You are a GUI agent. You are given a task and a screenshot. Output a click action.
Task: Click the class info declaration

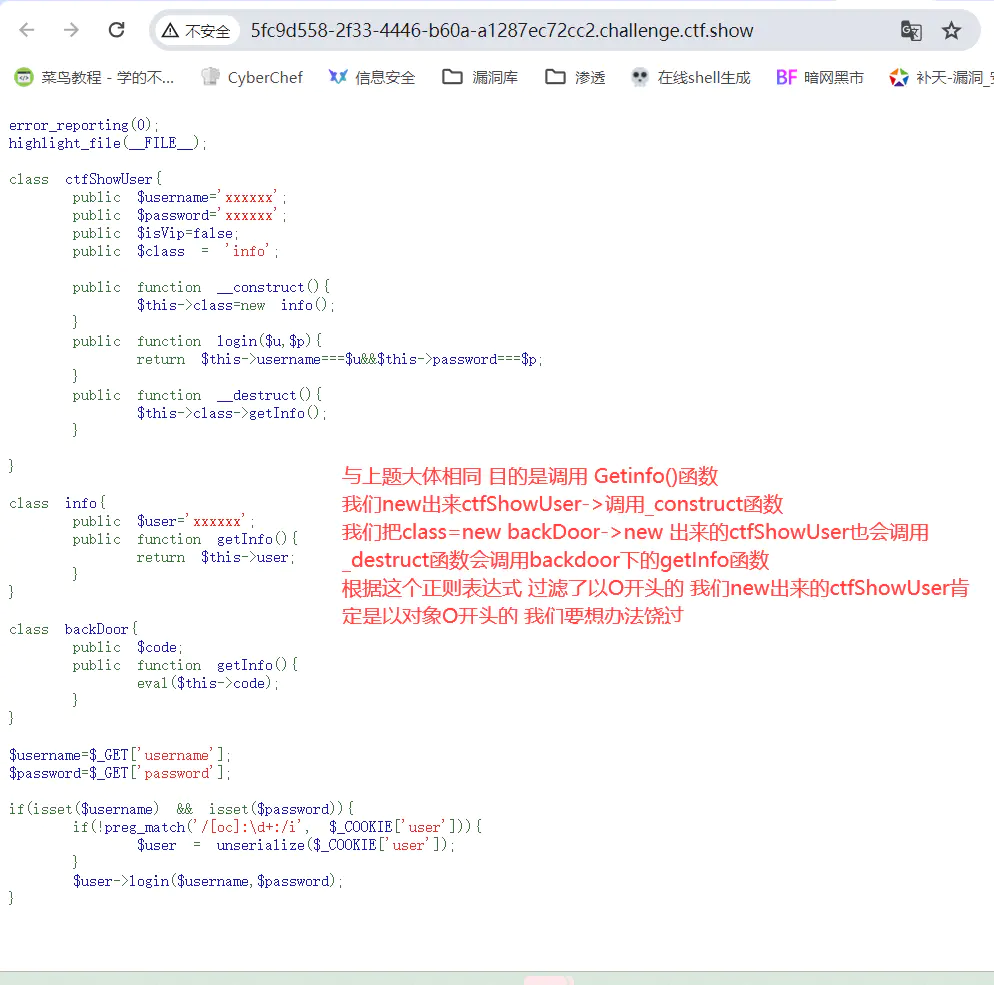57,503
